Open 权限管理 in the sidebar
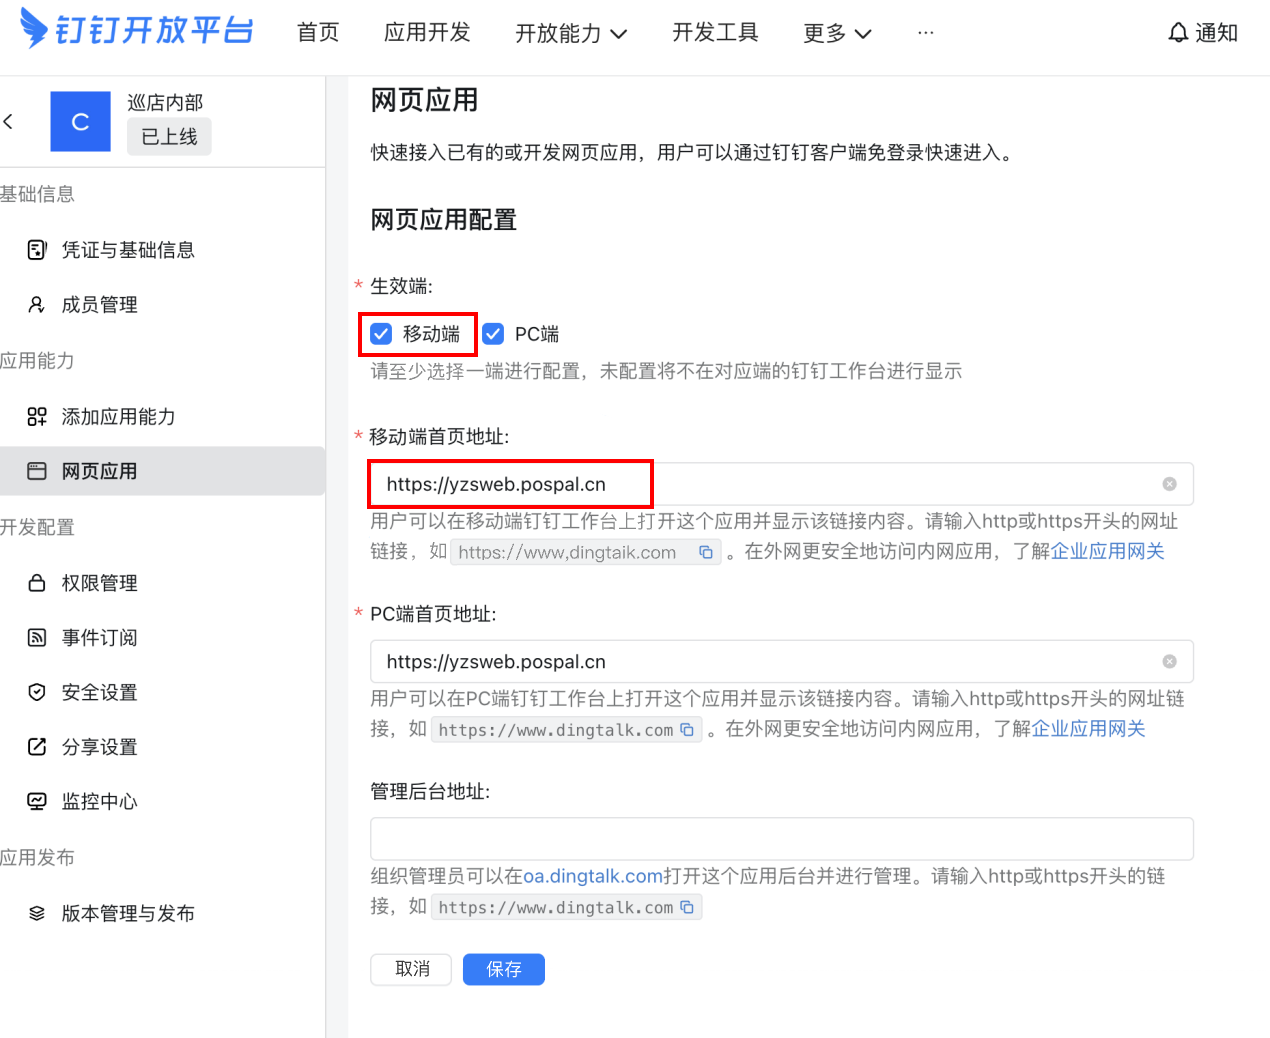Image resolution: width=1270 pixels, height=1038 pixels. click(99, 583)
